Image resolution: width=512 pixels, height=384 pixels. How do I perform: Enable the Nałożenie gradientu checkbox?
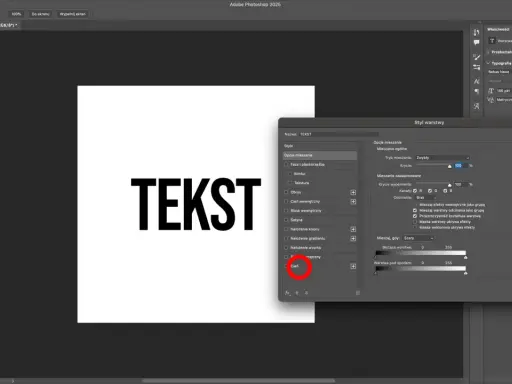(x=286, y=239)
